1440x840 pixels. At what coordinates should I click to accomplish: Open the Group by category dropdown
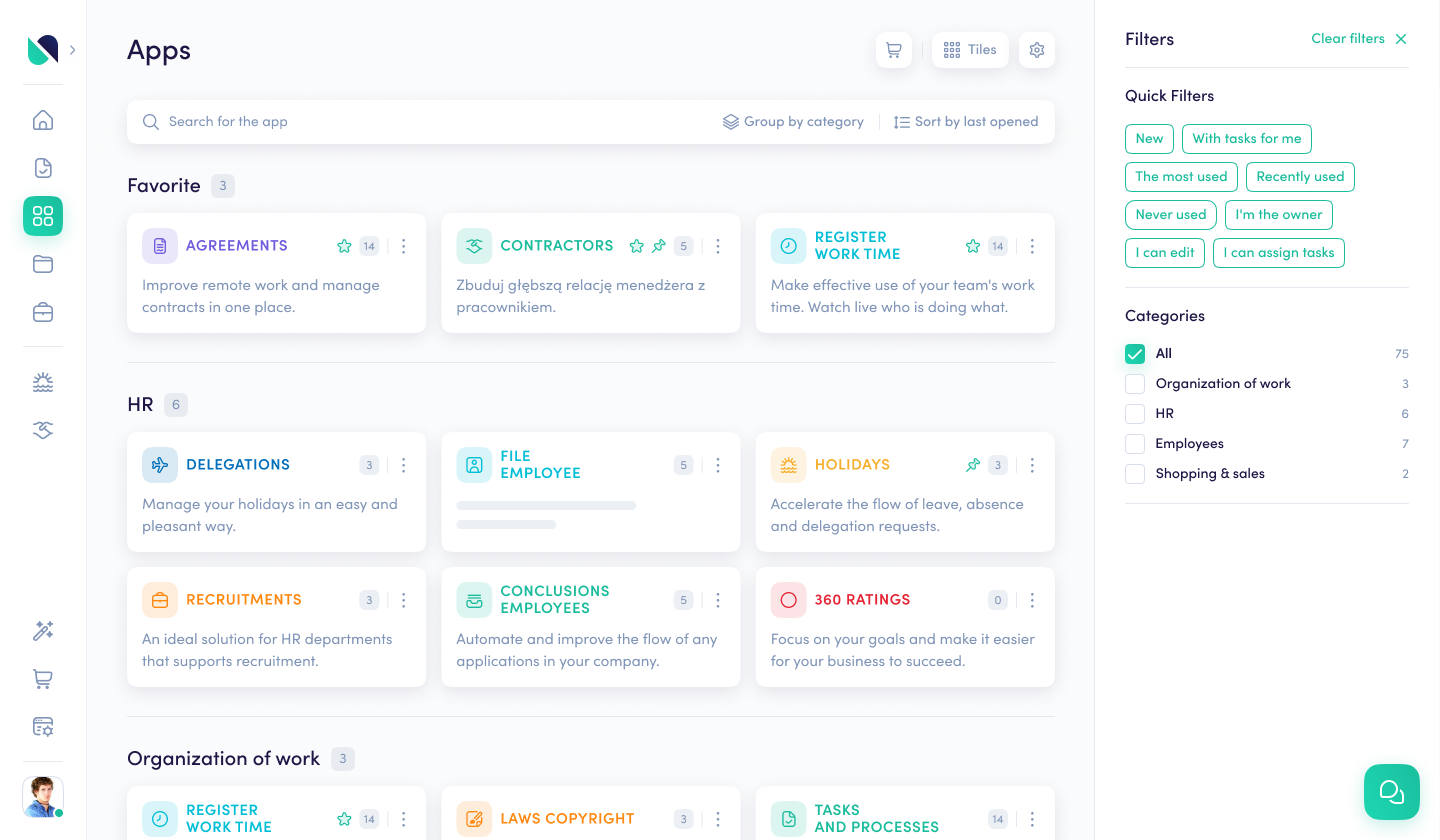pos(793,122)
